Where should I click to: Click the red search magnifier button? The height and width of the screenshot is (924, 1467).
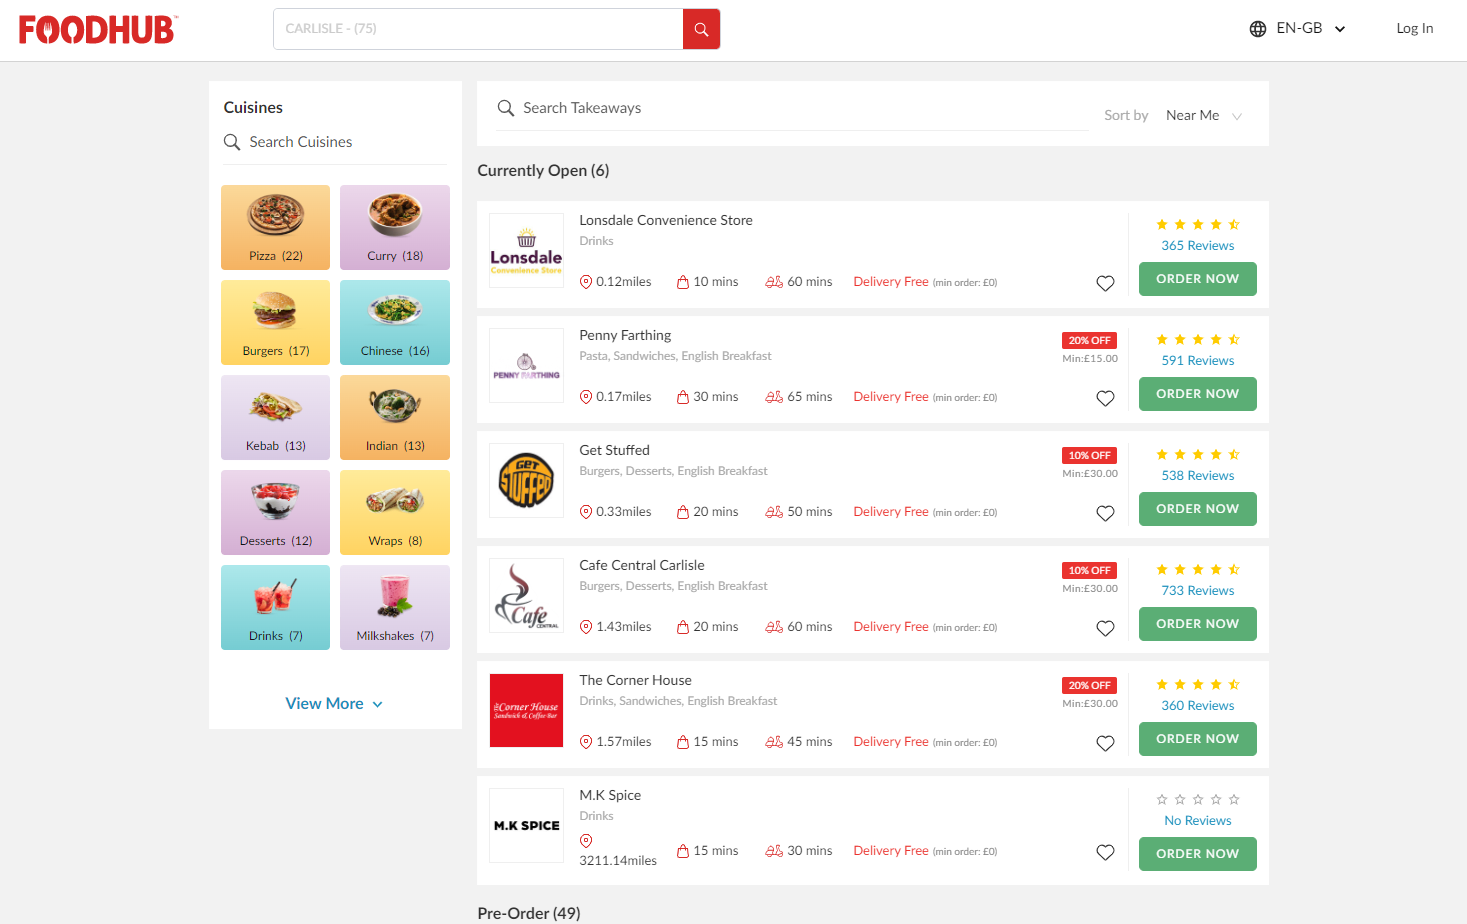(701, 29)
